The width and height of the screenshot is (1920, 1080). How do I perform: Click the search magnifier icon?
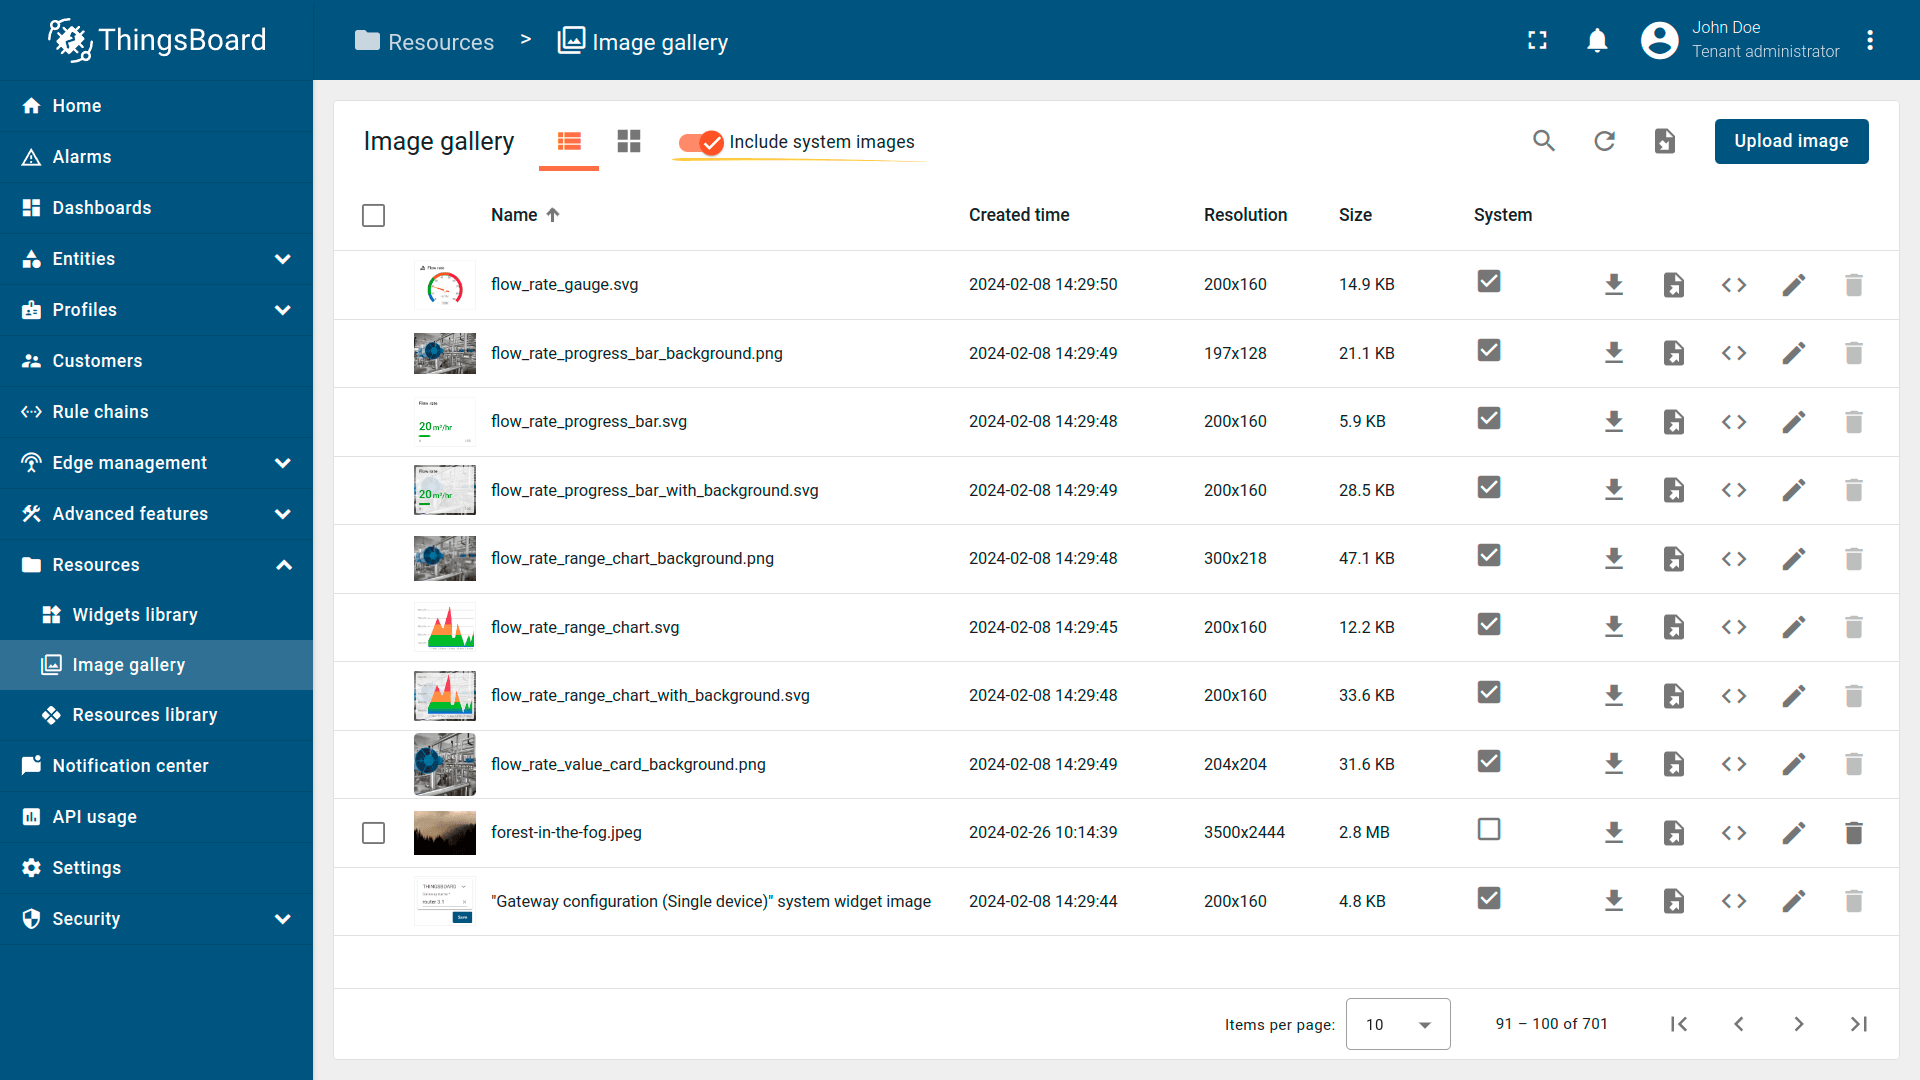coord(1544,141)
